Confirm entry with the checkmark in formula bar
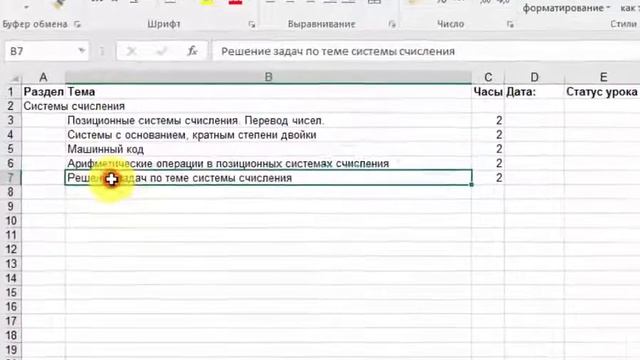Image resolution: width=640 pixels, height=360 pixels. [162, 51]
